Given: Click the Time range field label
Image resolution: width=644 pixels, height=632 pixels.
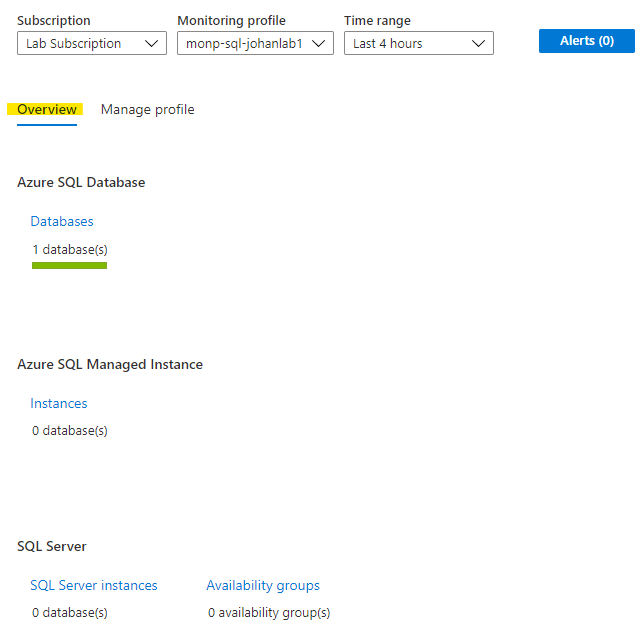Looking at the screenshot, I should 377,21.
